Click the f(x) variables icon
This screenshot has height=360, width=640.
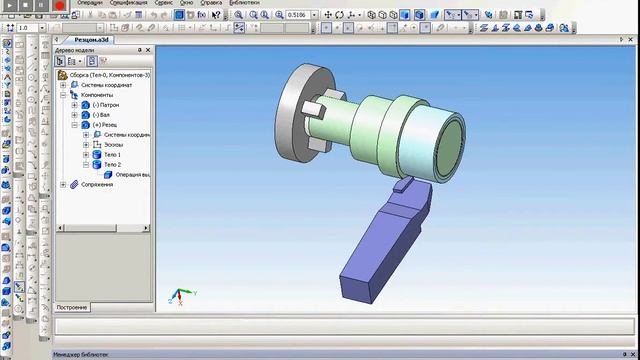pyautogui.click(x=202, y=15)
